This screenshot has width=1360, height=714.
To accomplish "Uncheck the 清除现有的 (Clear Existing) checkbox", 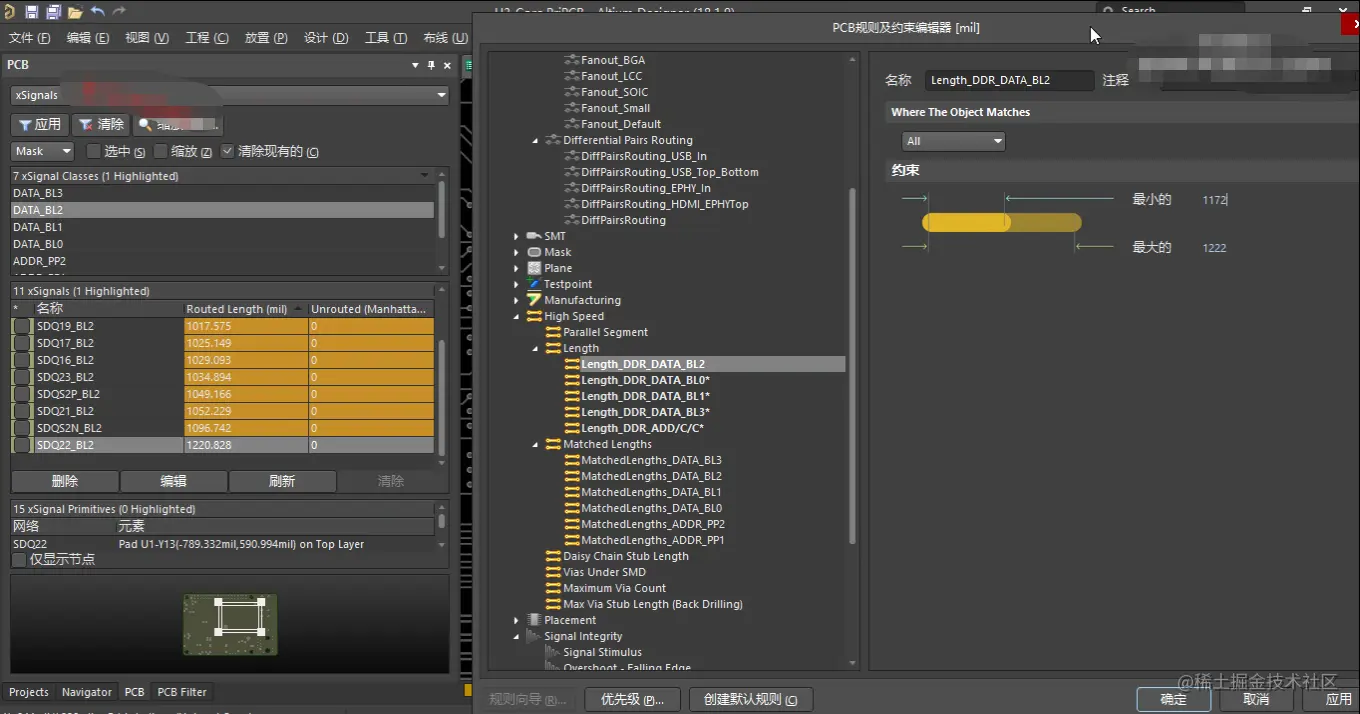I will 228,151.
